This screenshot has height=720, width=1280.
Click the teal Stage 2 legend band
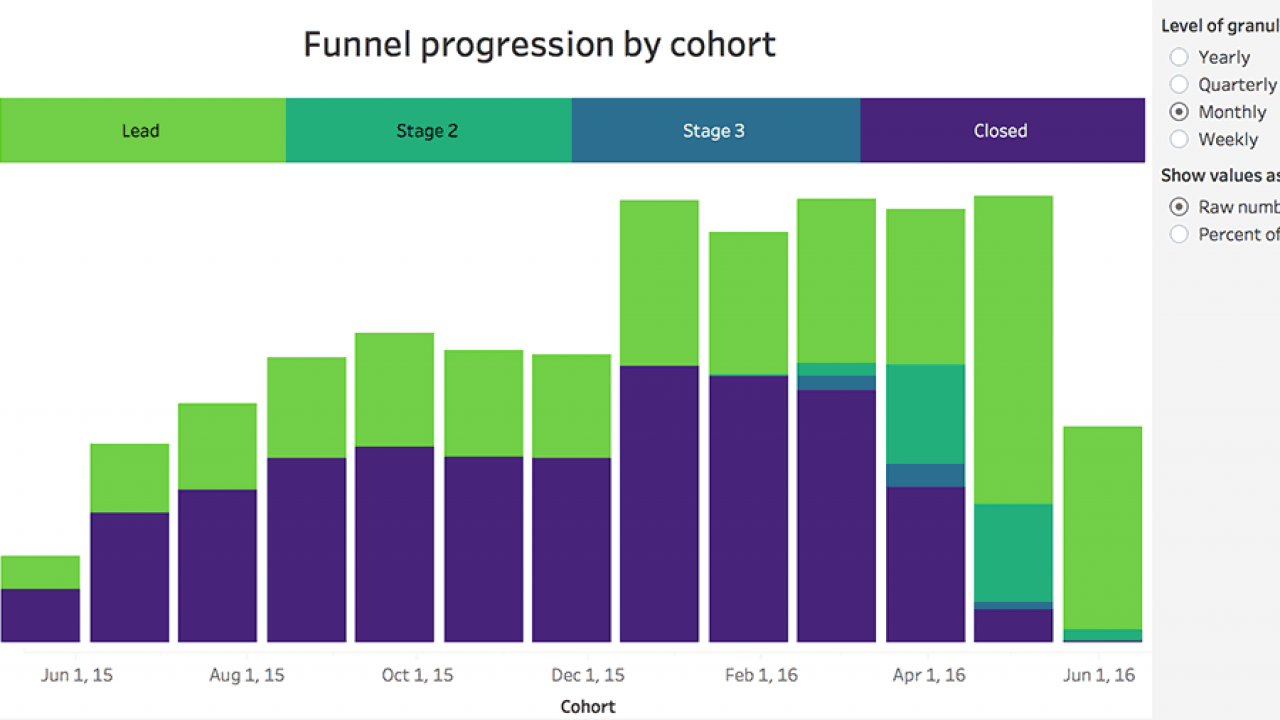pos(428,130)
